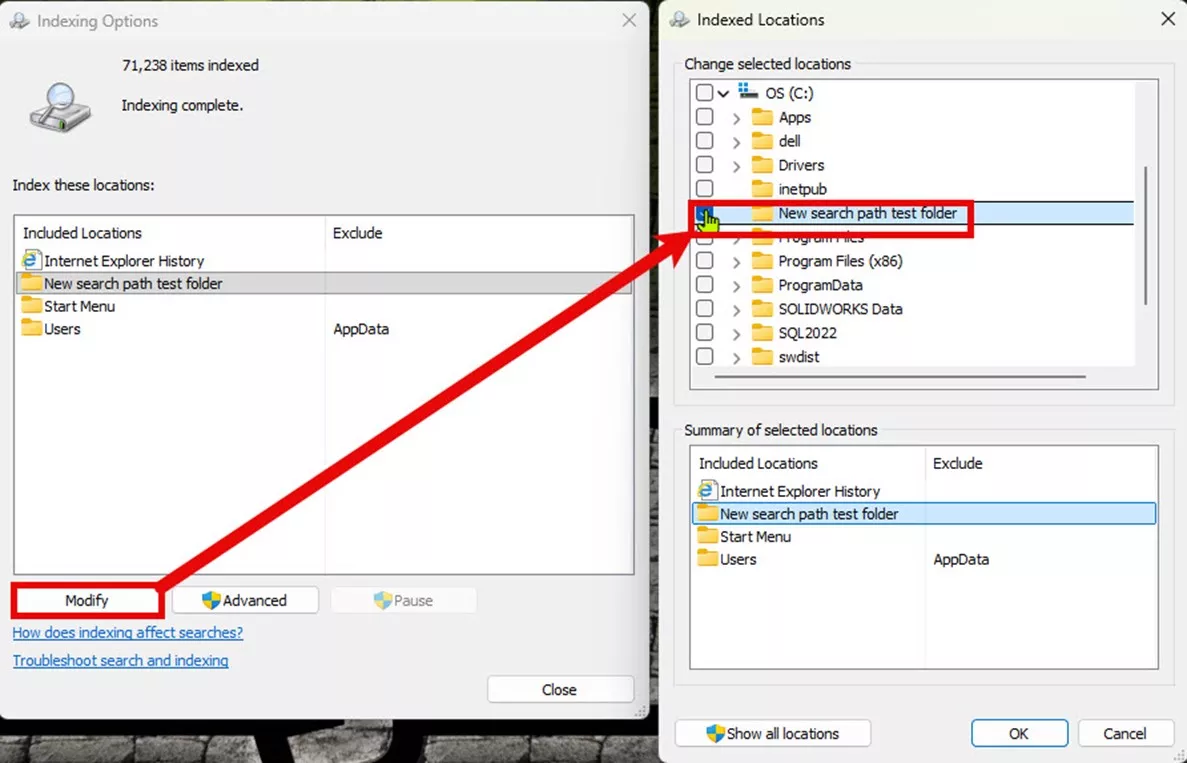The image size is (1187, 763).
Task: Expand the Program Files (x86) folder
Action: [736, 260]
